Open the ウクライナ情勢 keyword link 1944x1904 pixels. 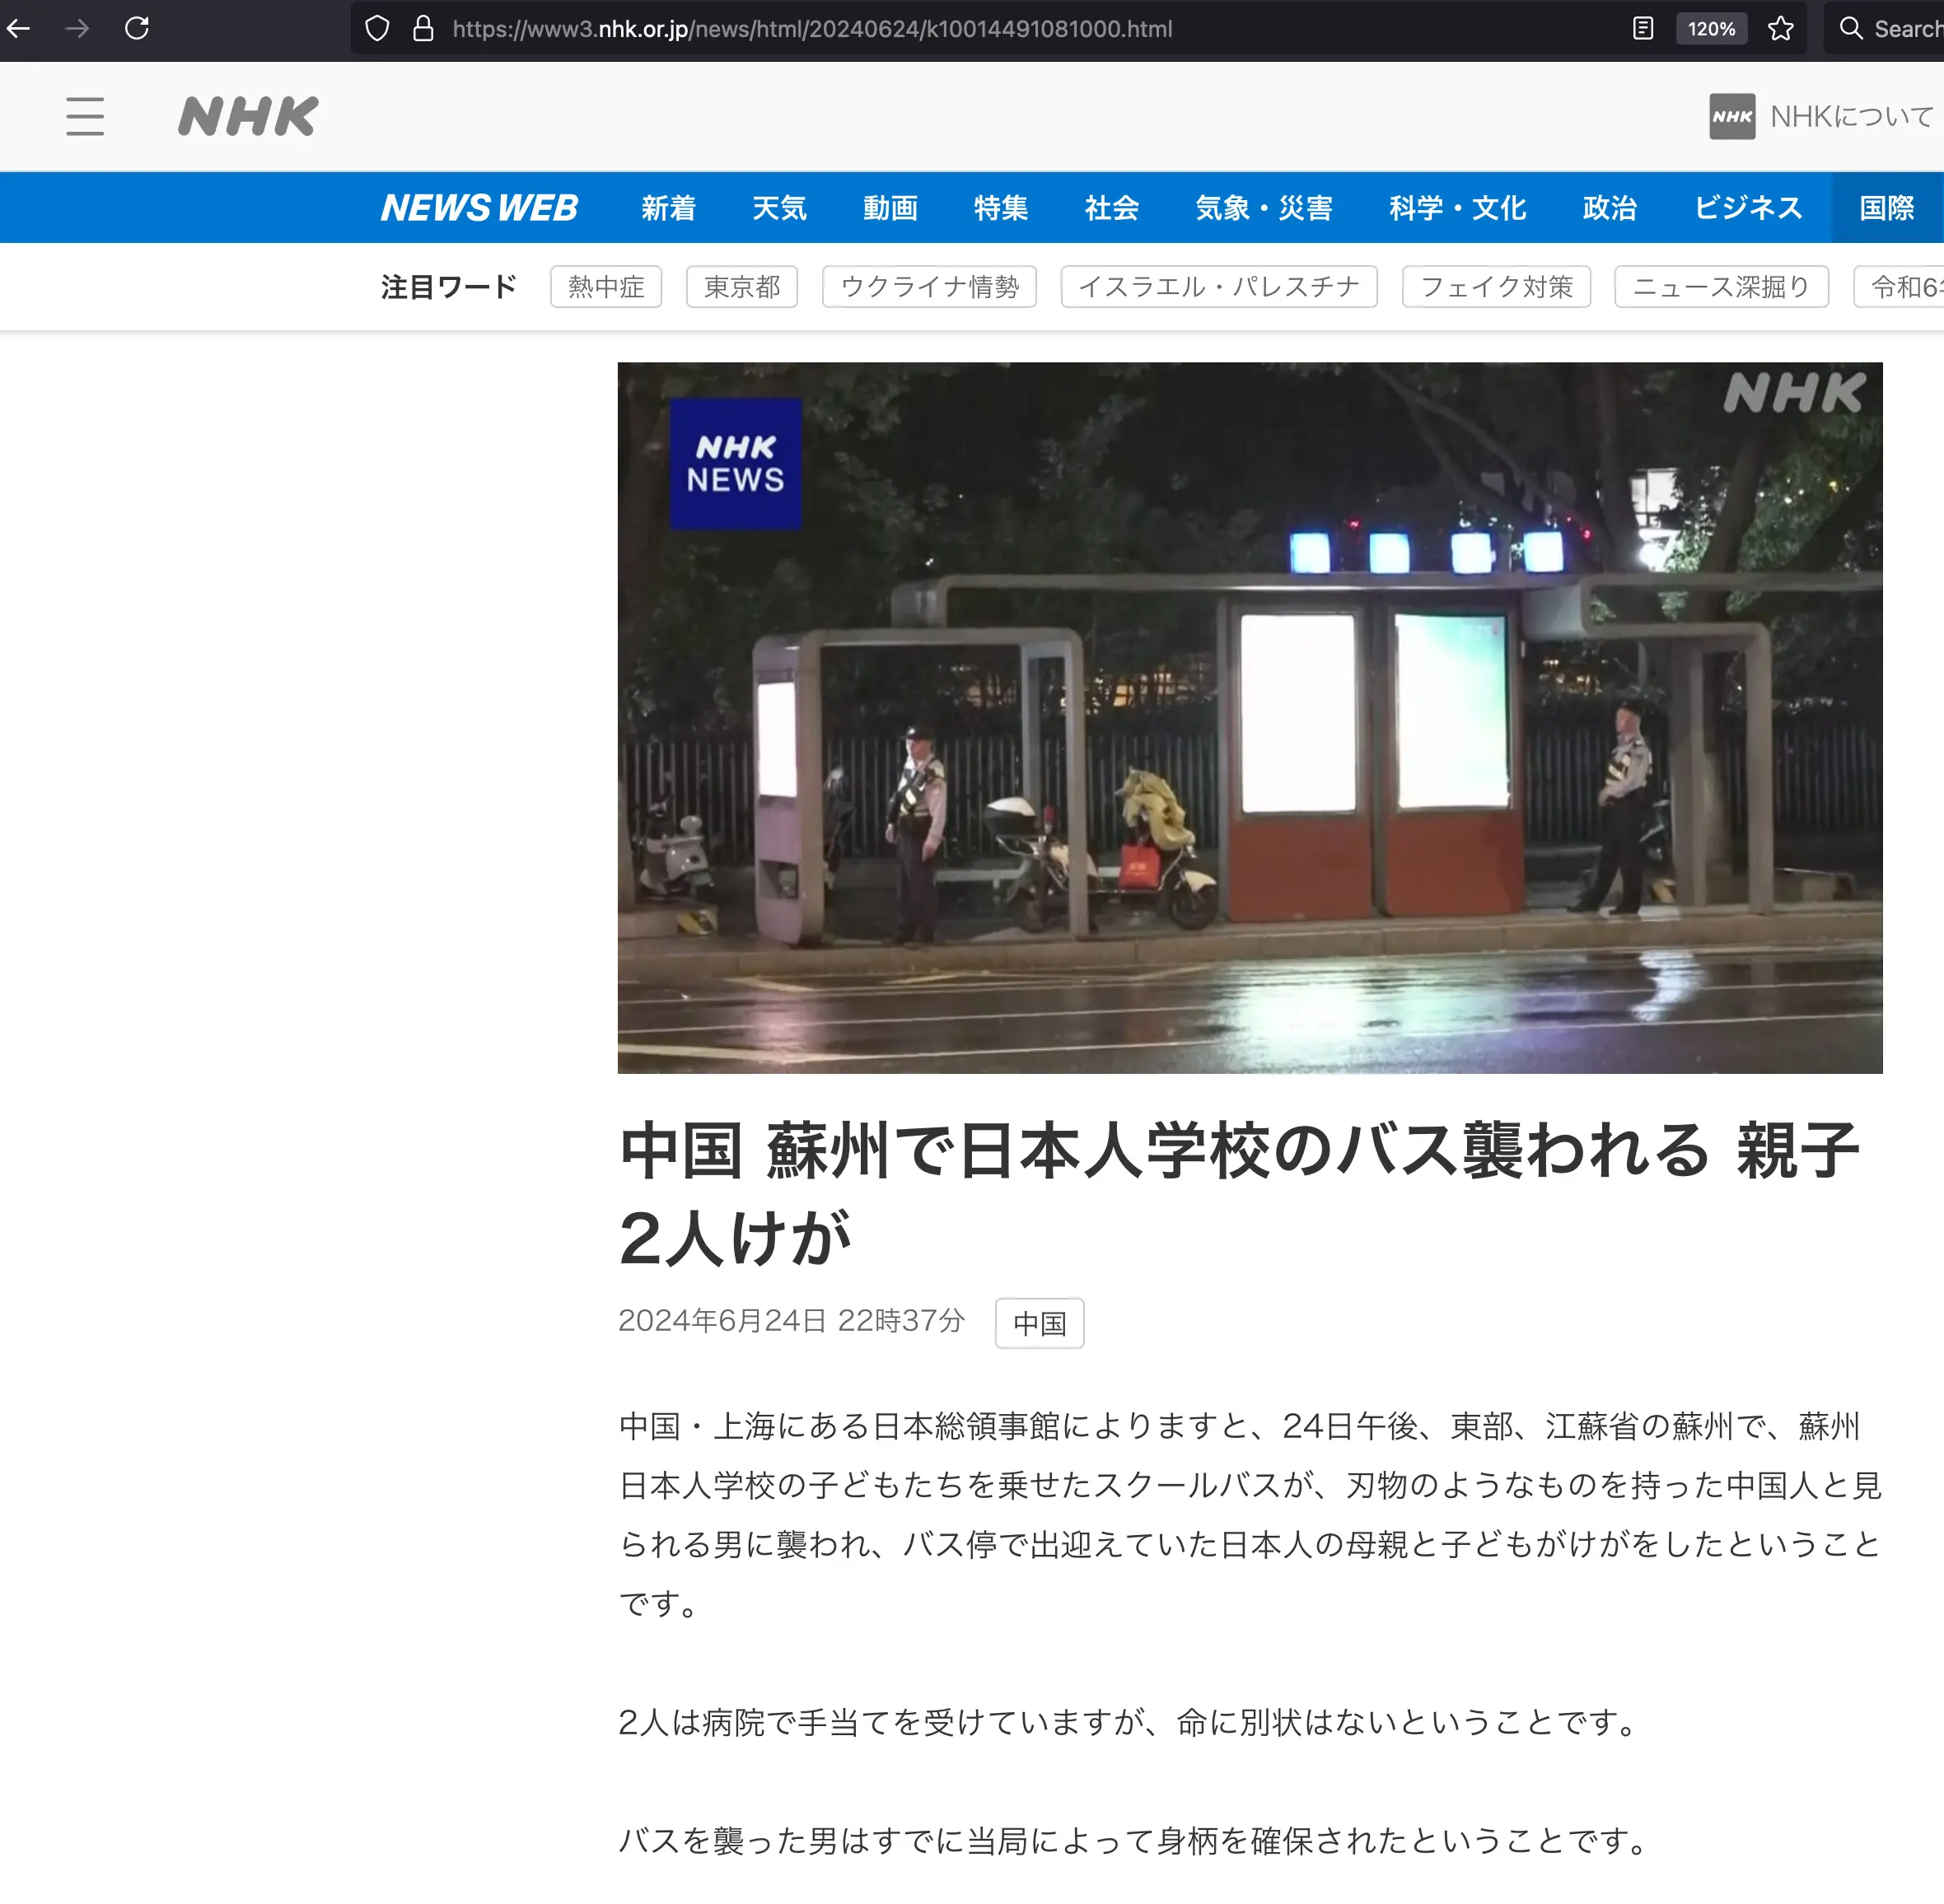click(x=928, y=287)
